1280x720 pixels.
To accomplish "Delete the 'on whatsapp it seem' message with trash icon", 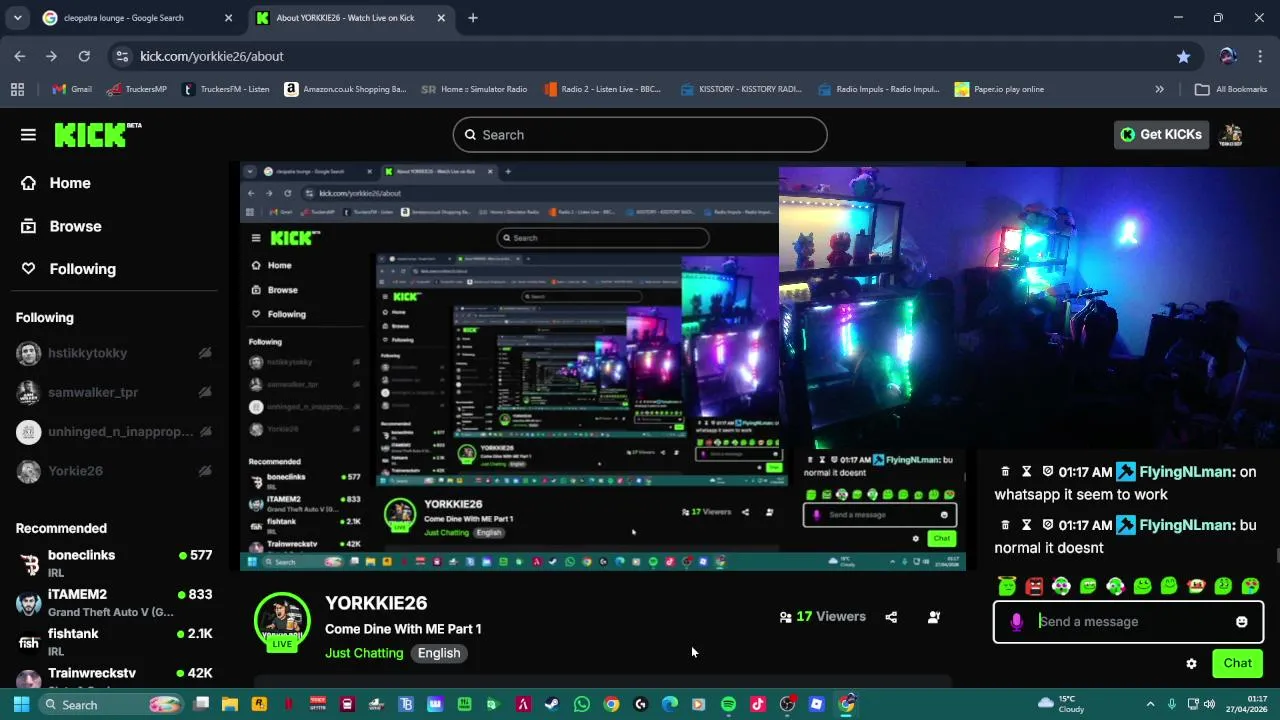I will tap(1005, 472).
